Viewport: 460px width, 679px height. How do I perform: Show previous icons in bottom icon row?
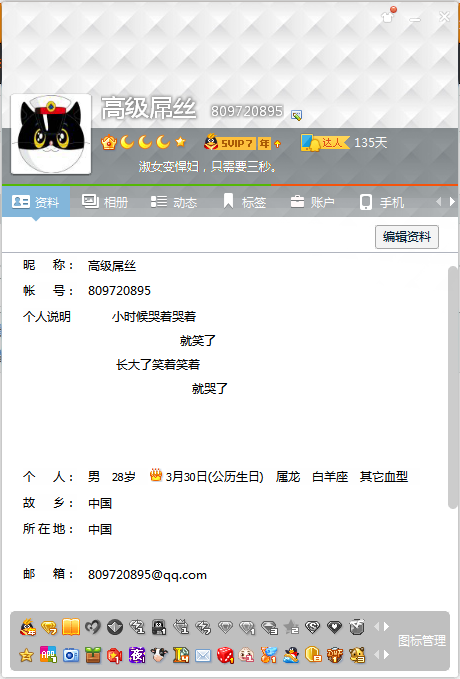pos(376,655)
